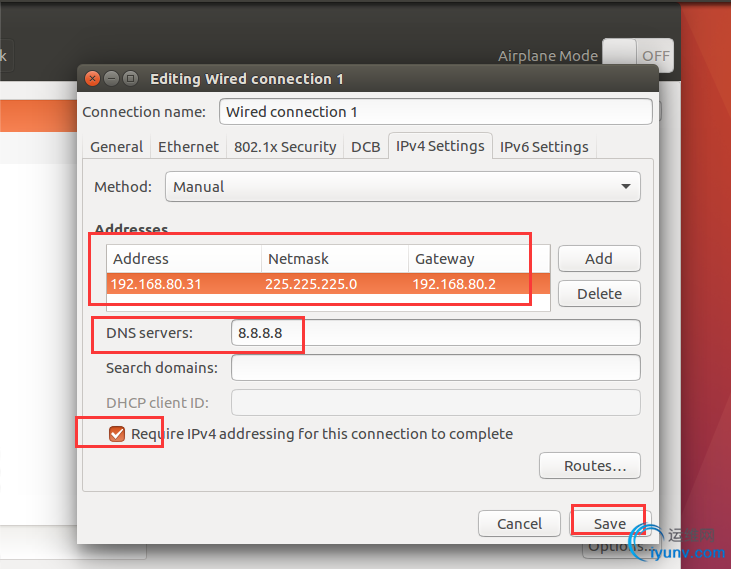Click the Delete address button
The height and width of the screenshot is (569, 731).
tap(599, 294)
